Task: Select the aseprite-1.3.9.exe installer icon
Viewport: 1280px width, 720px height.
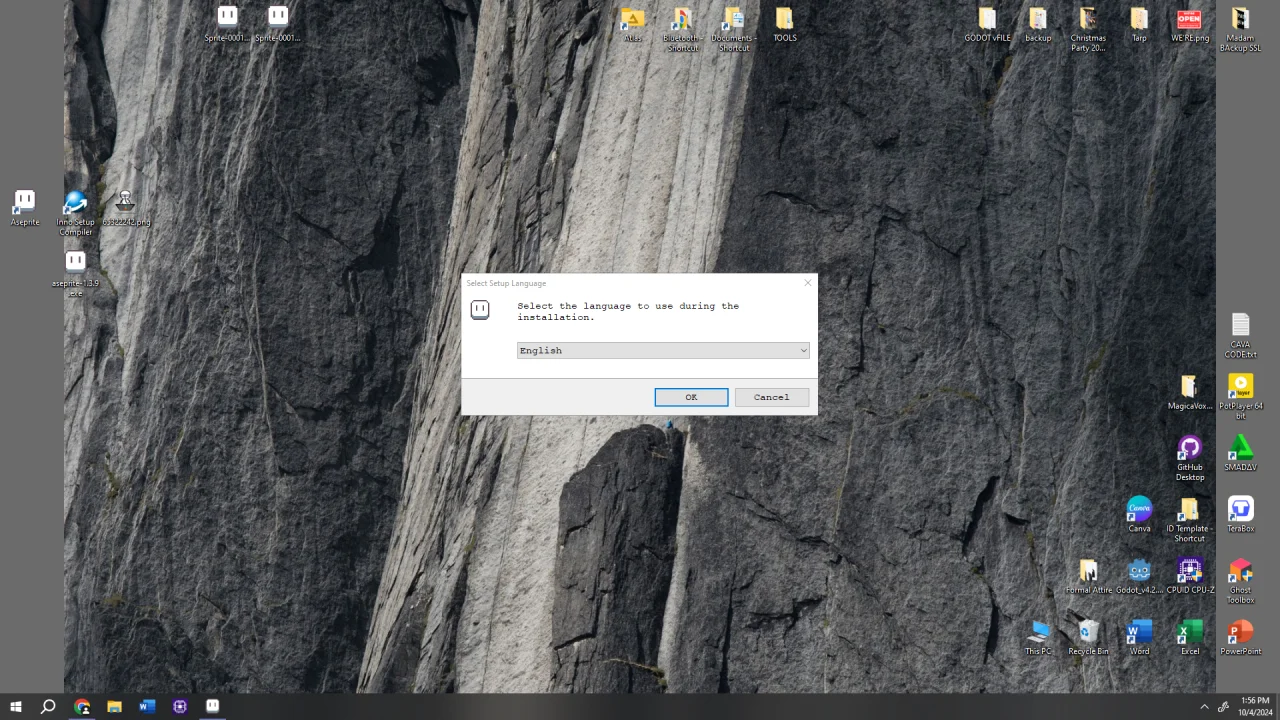Action: tap(75, 274)
